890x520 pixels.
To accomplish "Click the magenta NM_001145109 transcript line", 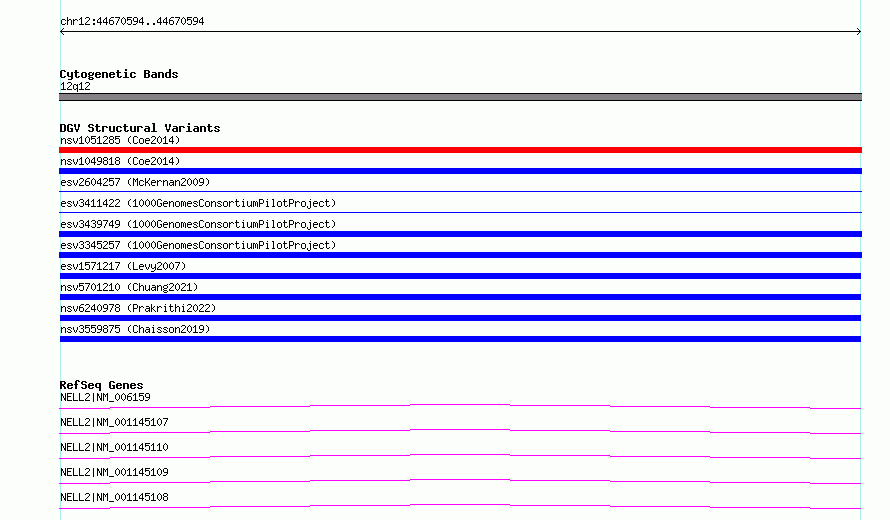I will [x=460, y=481].
